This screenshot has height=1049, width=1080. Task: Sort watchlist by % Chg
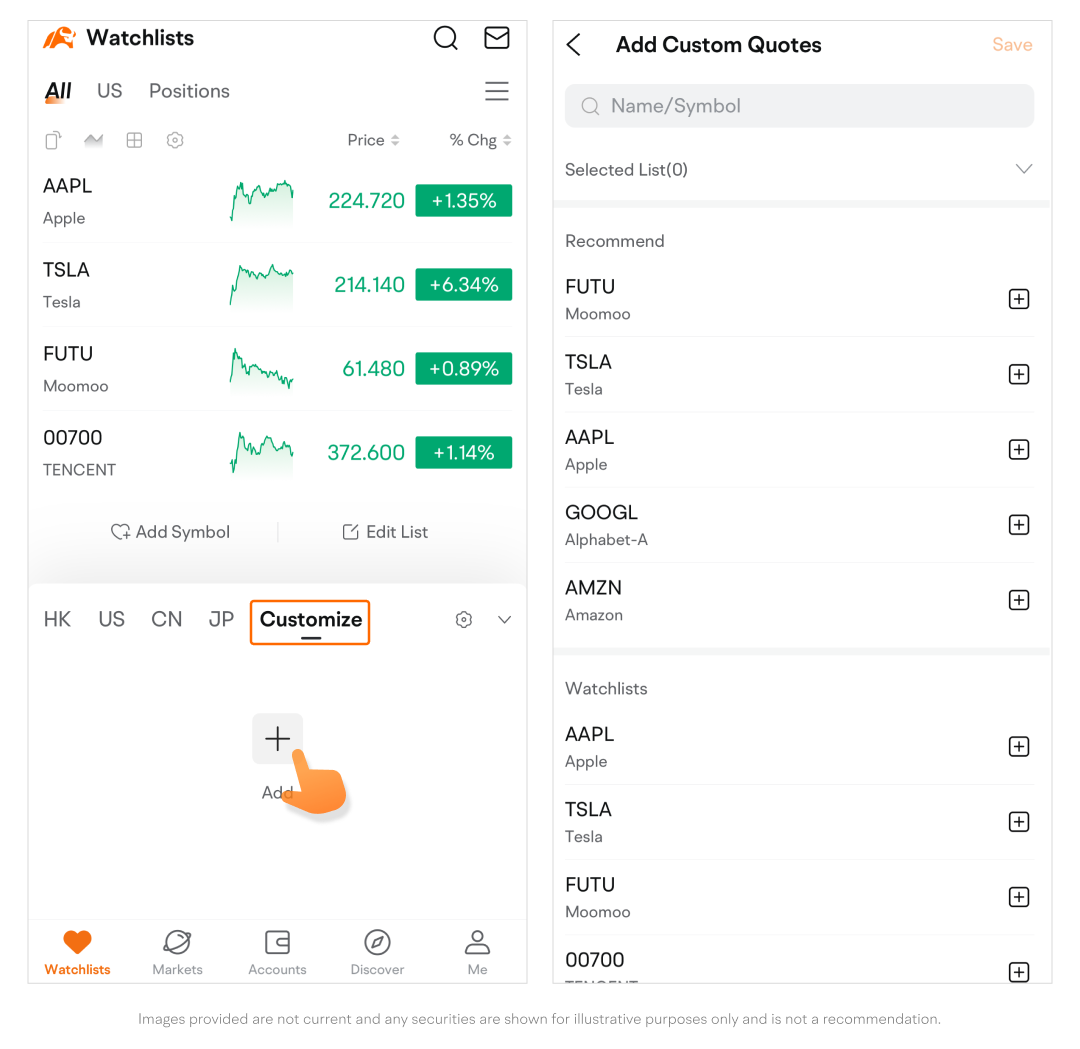[x=480, y=141]
